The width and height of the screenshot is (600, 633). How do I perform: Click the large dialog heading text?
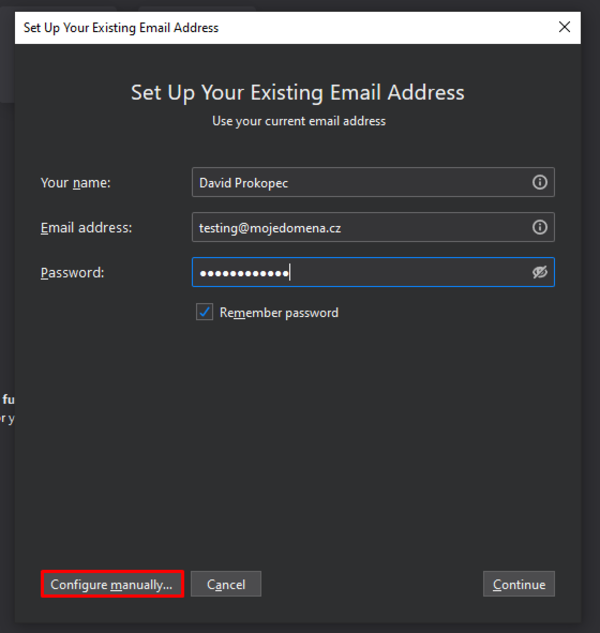coord(298,93)
